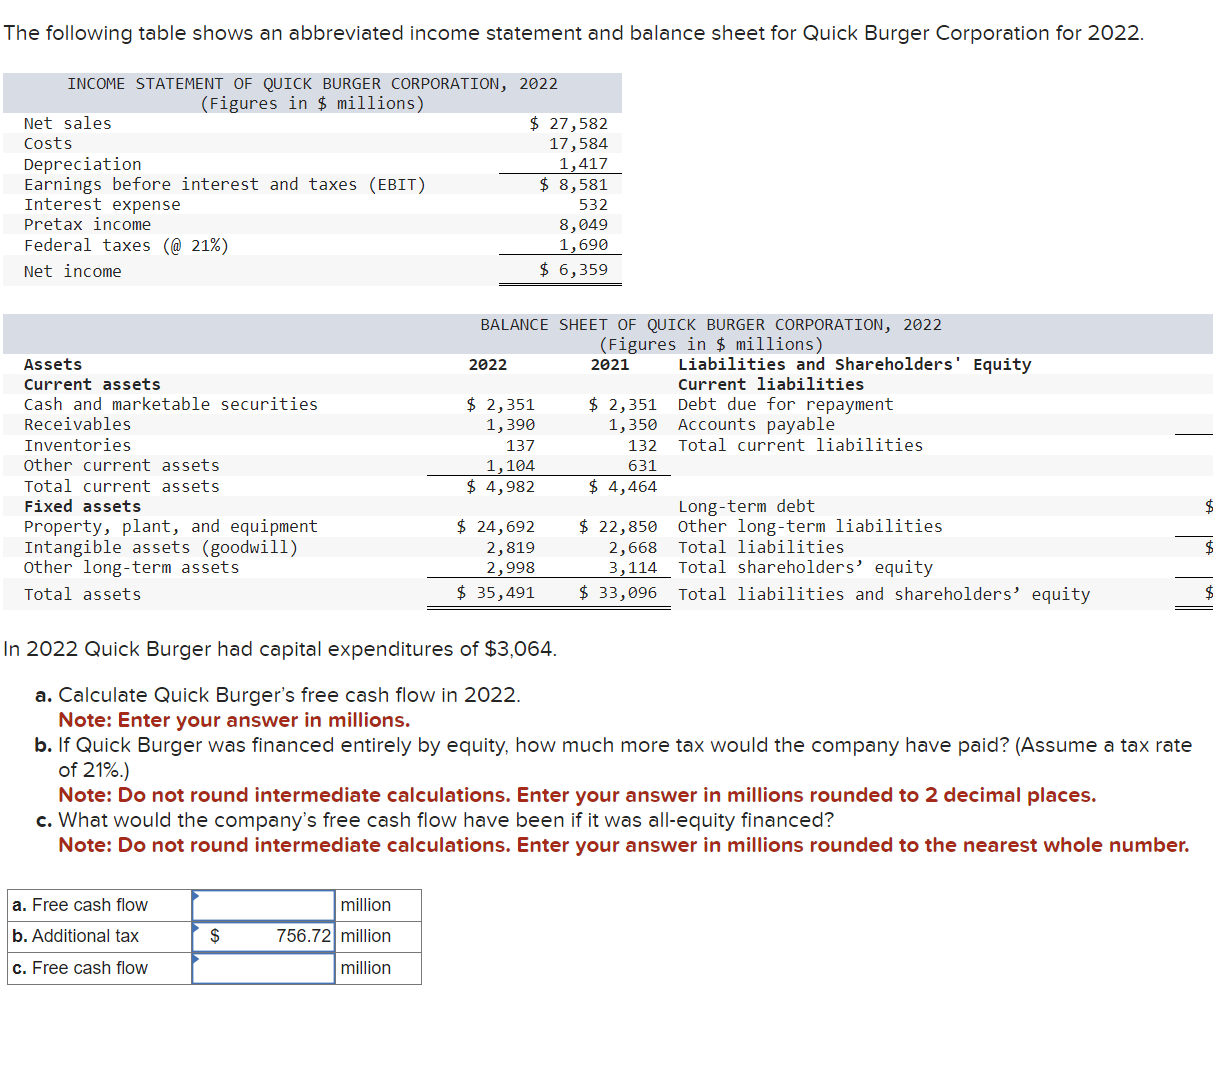Click the 2022 Other long-term assets value 2,998
Screen dimensions: 1226x1065
point(510,567)
